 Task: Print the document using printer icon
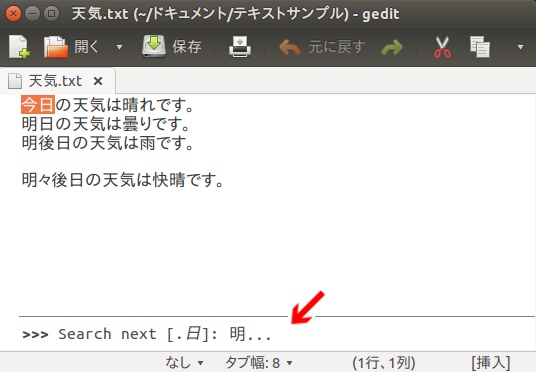click(x=240, y=46)
